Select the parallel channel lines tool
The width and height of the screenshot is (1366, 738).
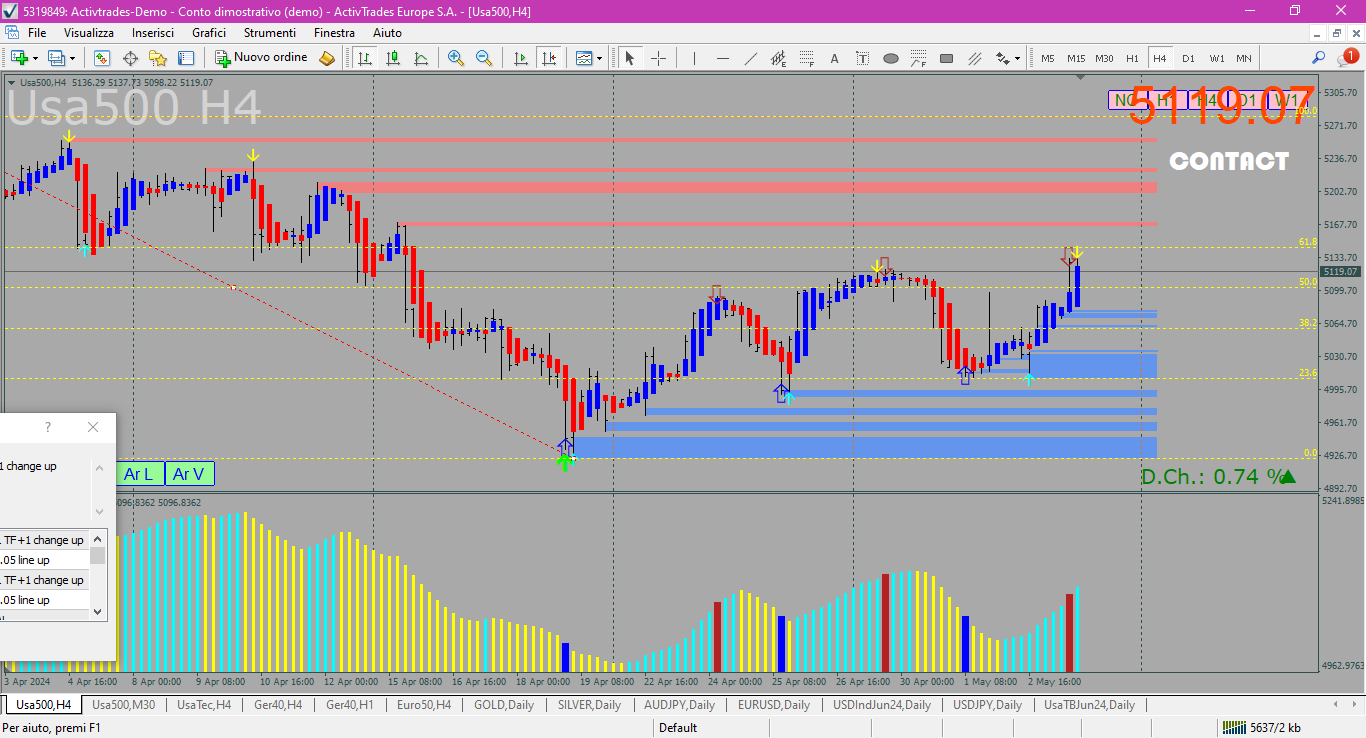[974, 58]
